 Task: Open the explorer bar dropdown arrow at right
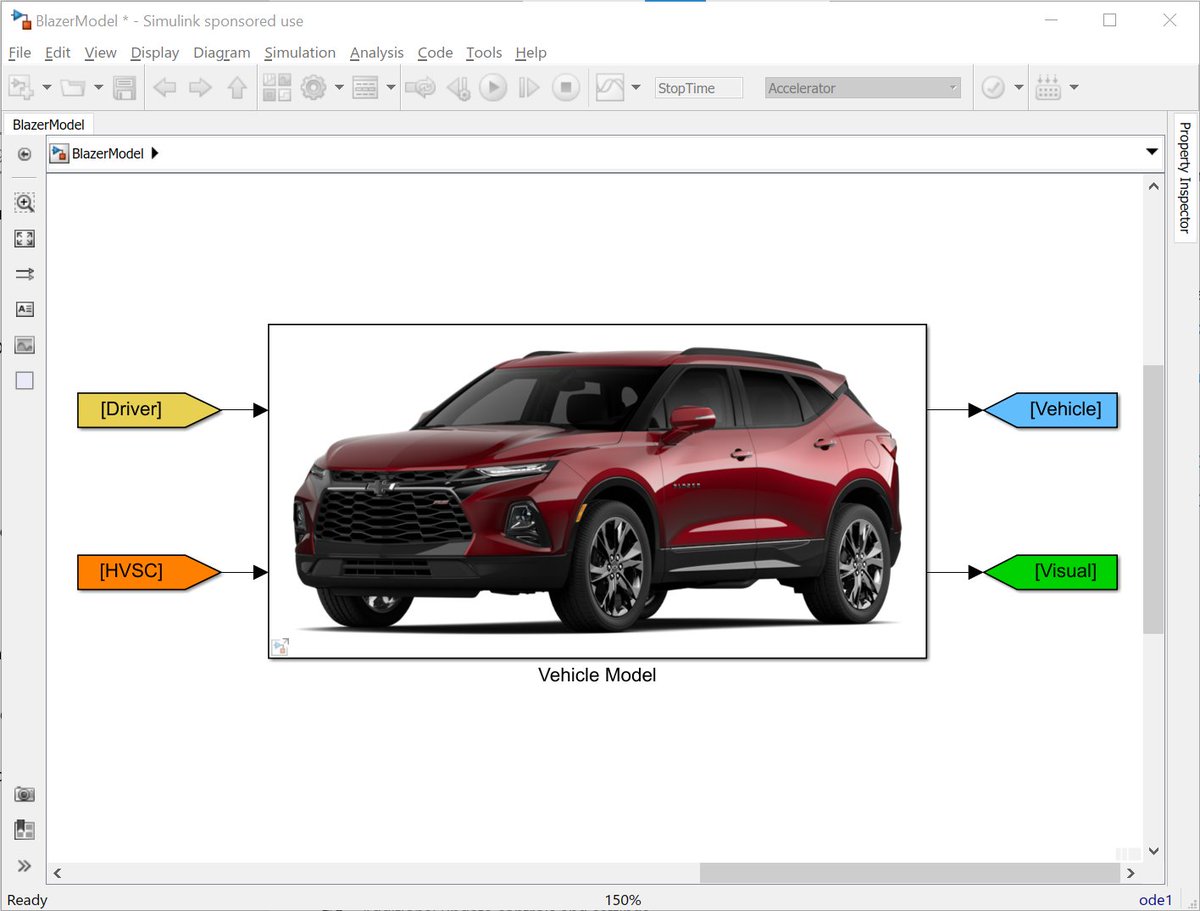tap(1152, 153)
